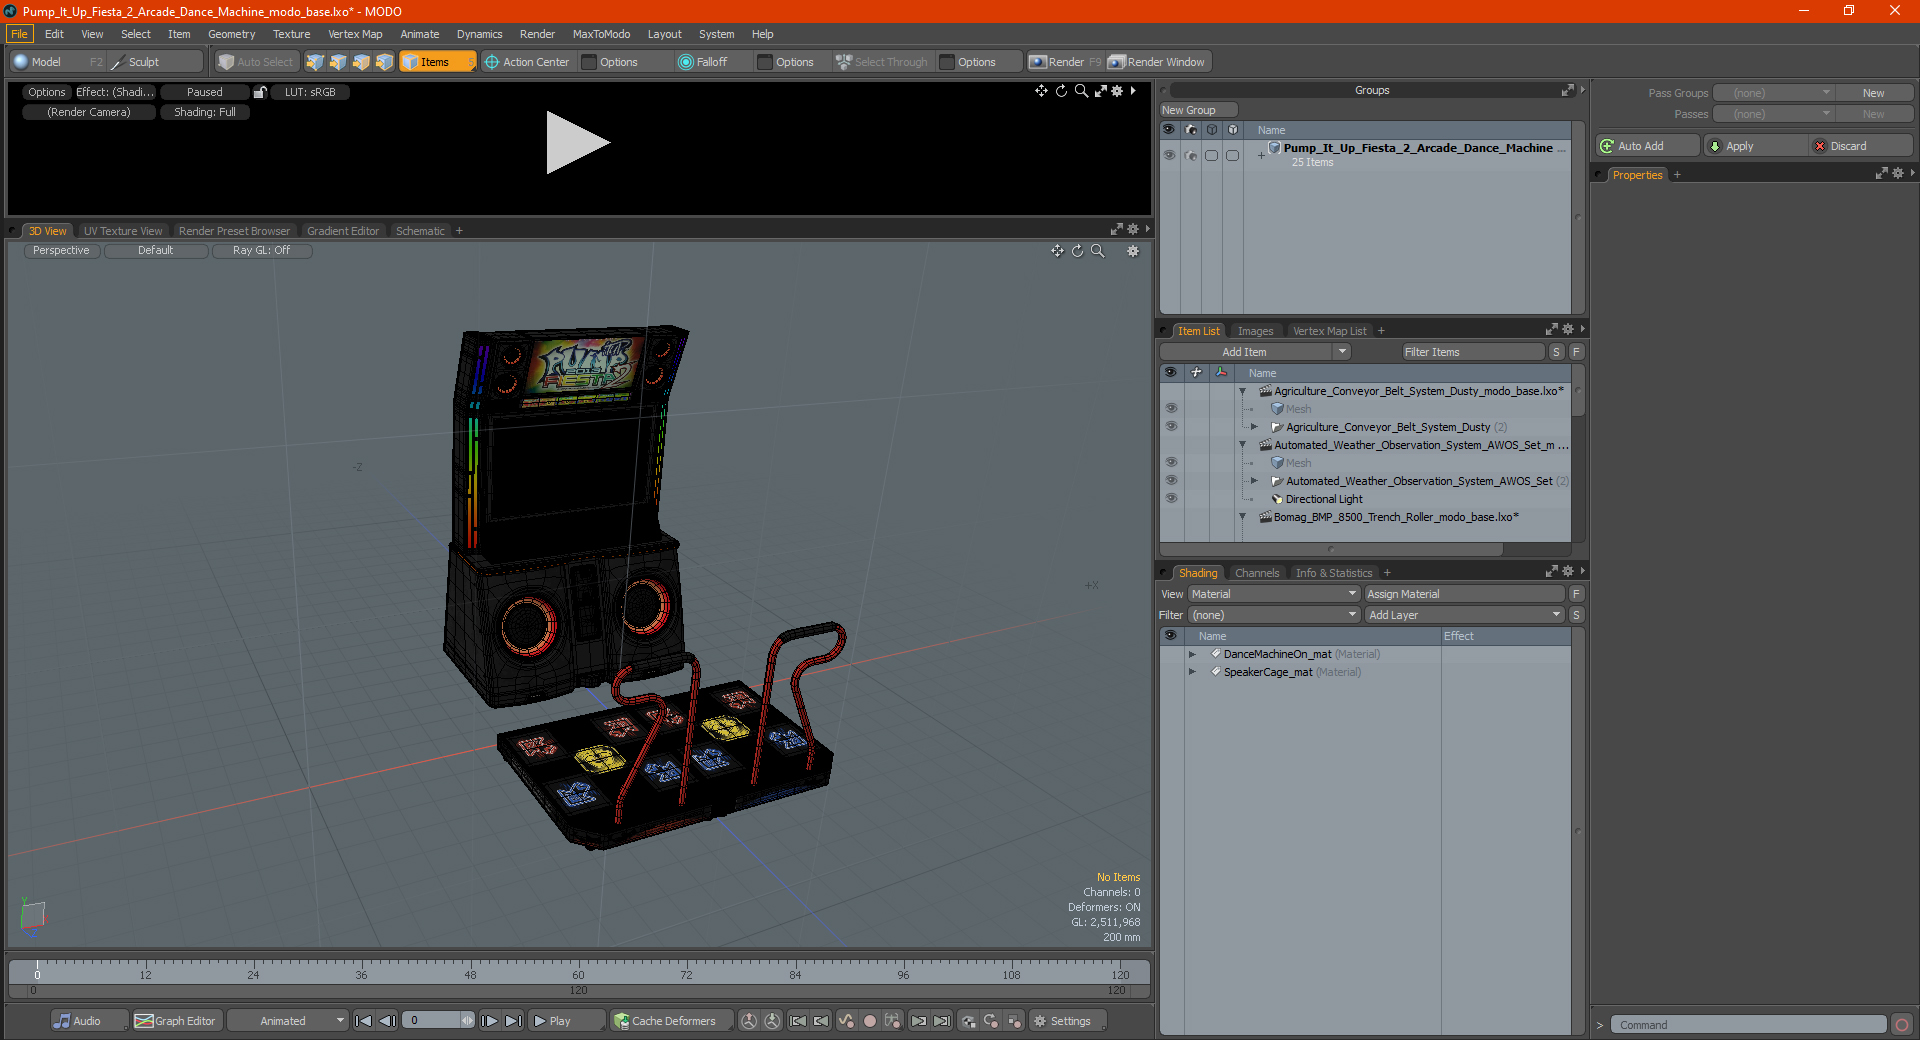Select the Polygons selection mode icon
1920x1040 pixels.
[361, 62]
